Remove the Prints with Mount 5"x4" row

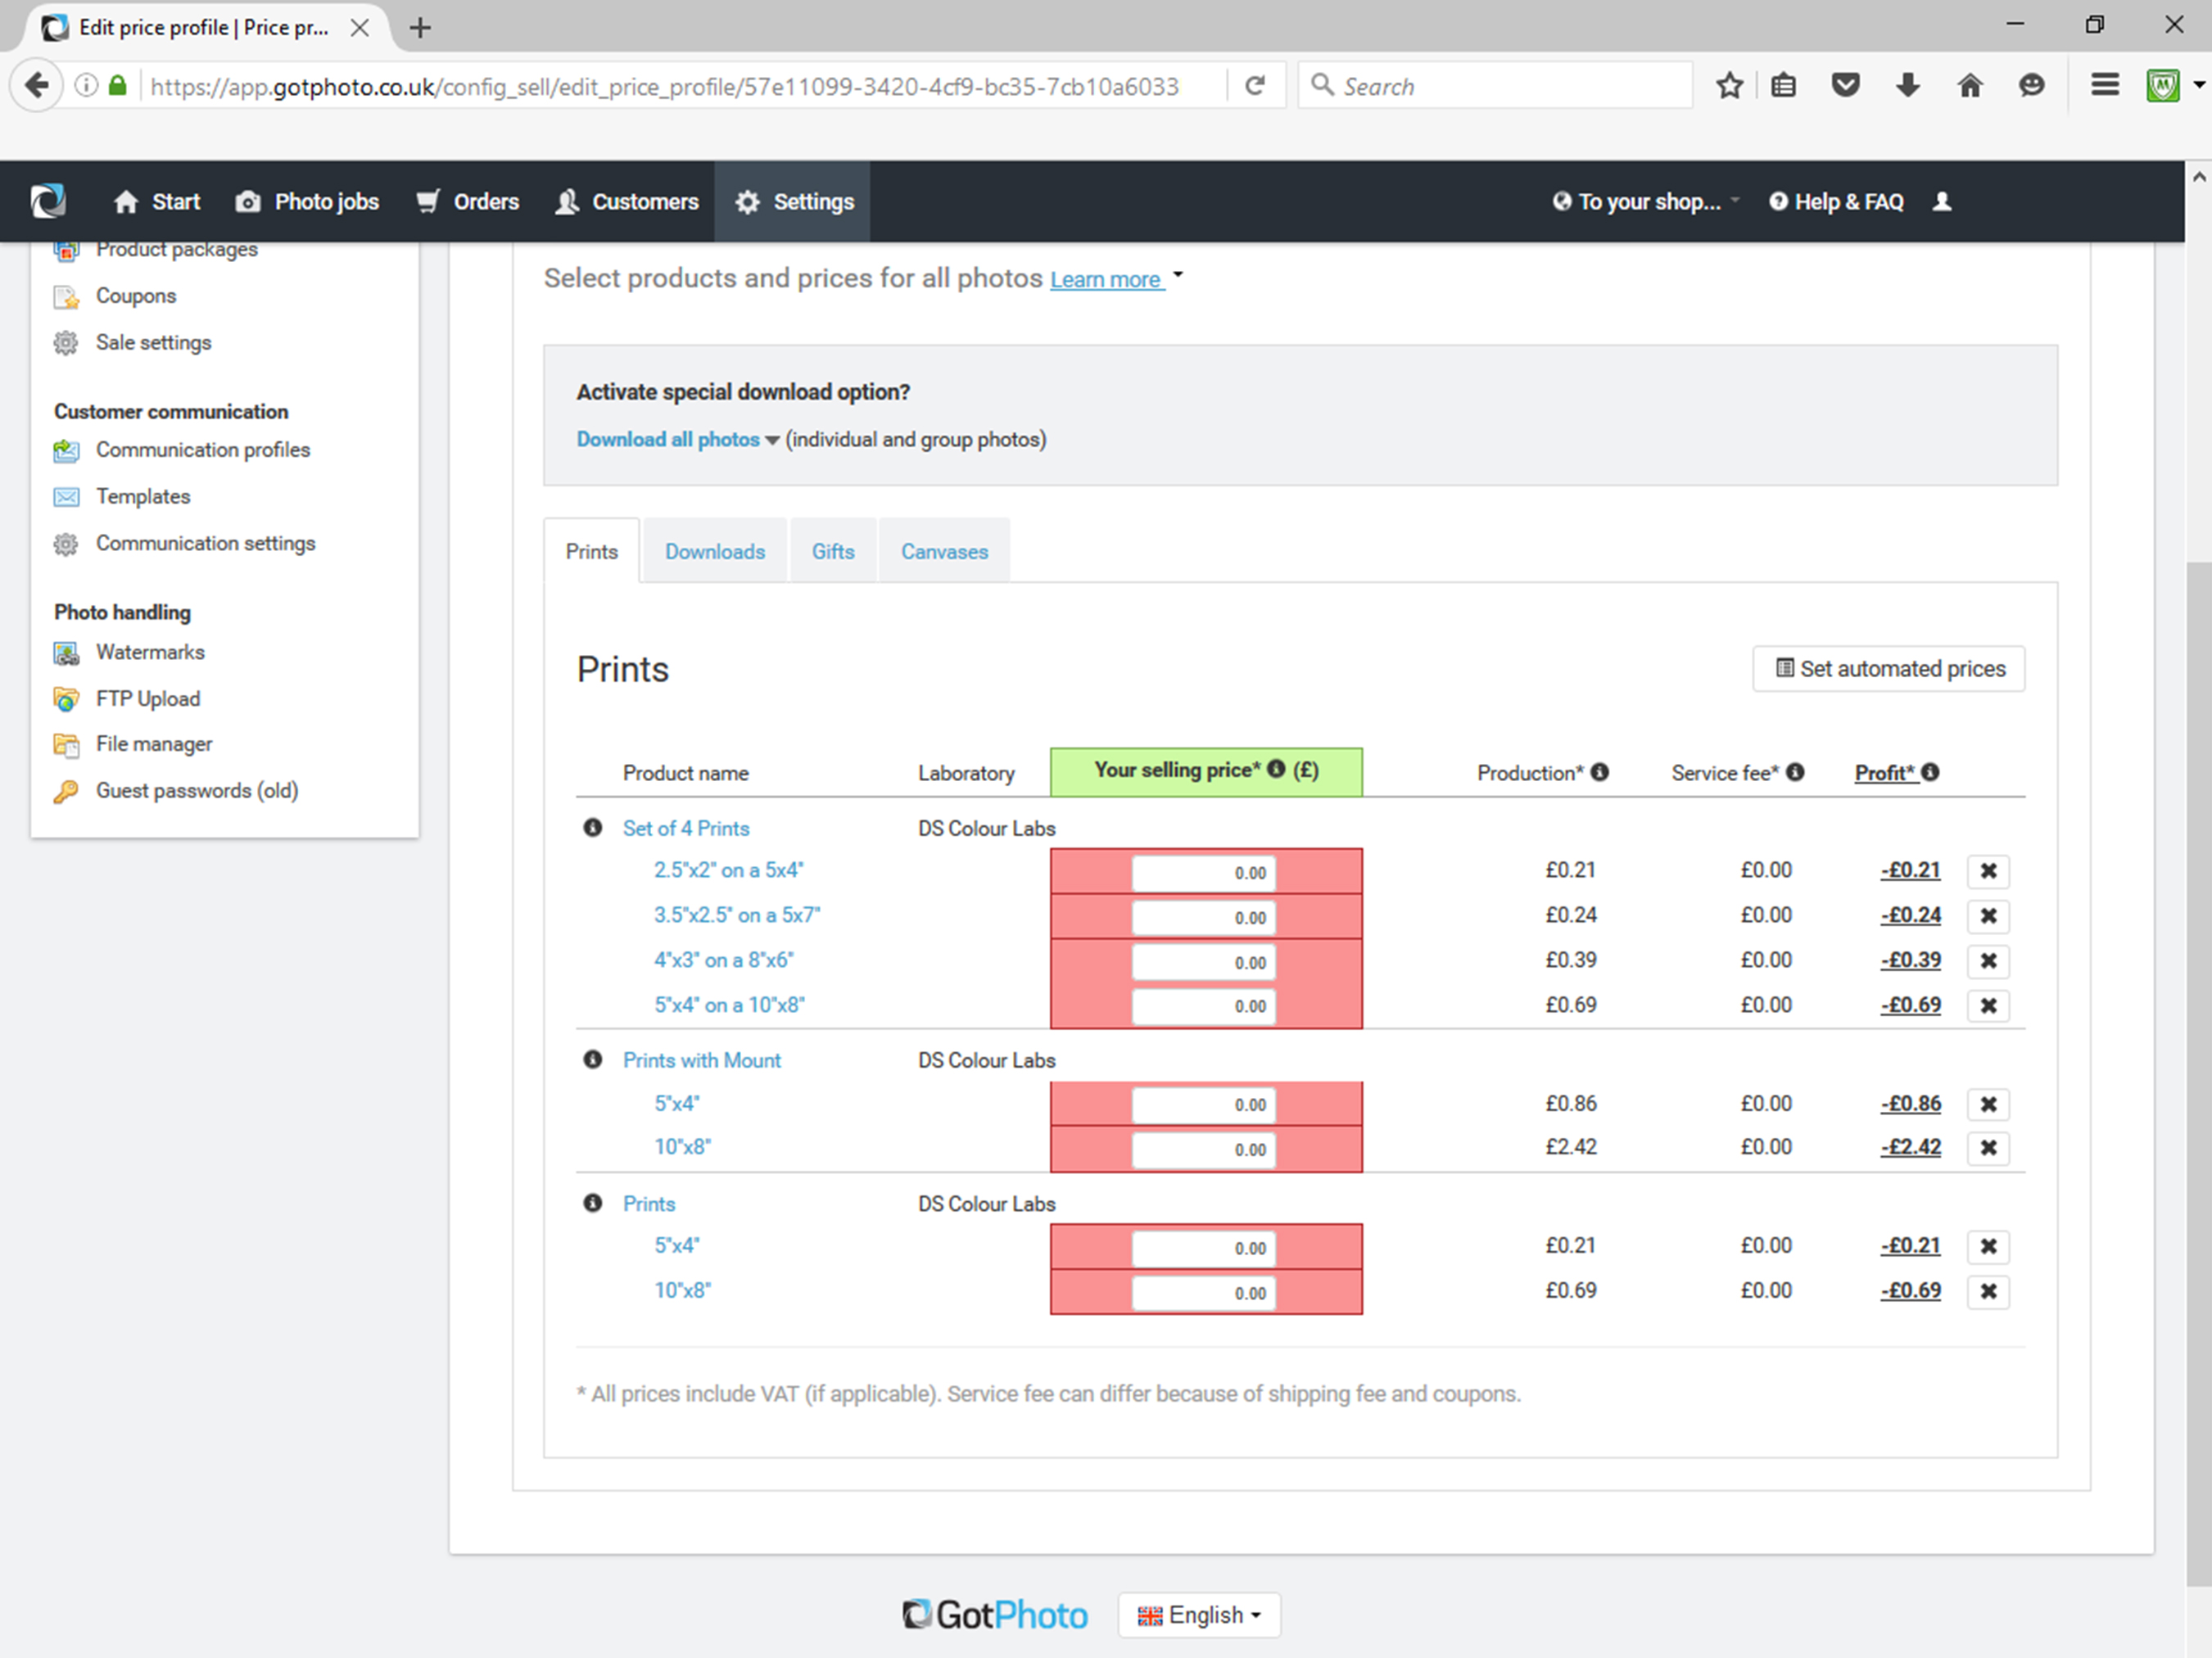pos(1988,1104)
